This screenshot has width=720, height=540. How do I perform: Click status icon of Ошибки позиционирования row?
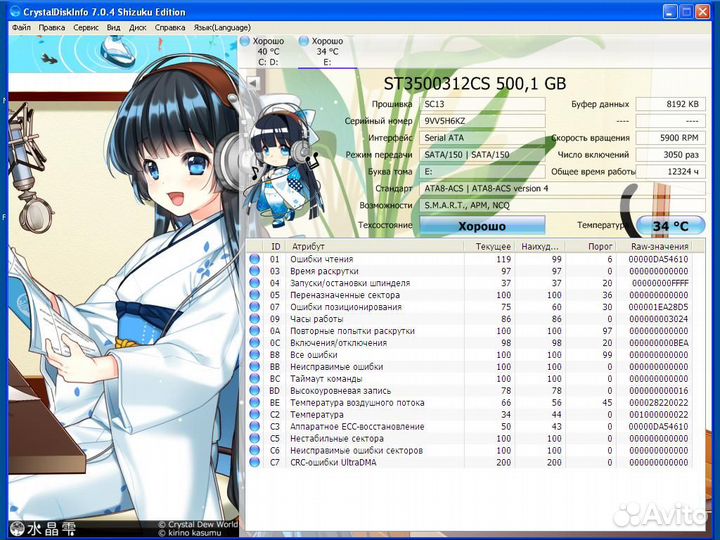(254, 307)
